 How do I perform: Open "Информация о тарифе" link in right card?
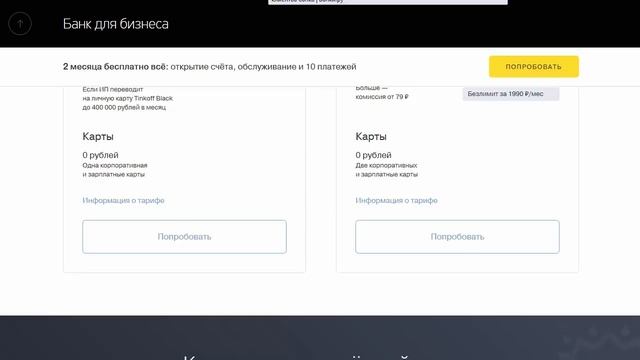tap(396, 200)
